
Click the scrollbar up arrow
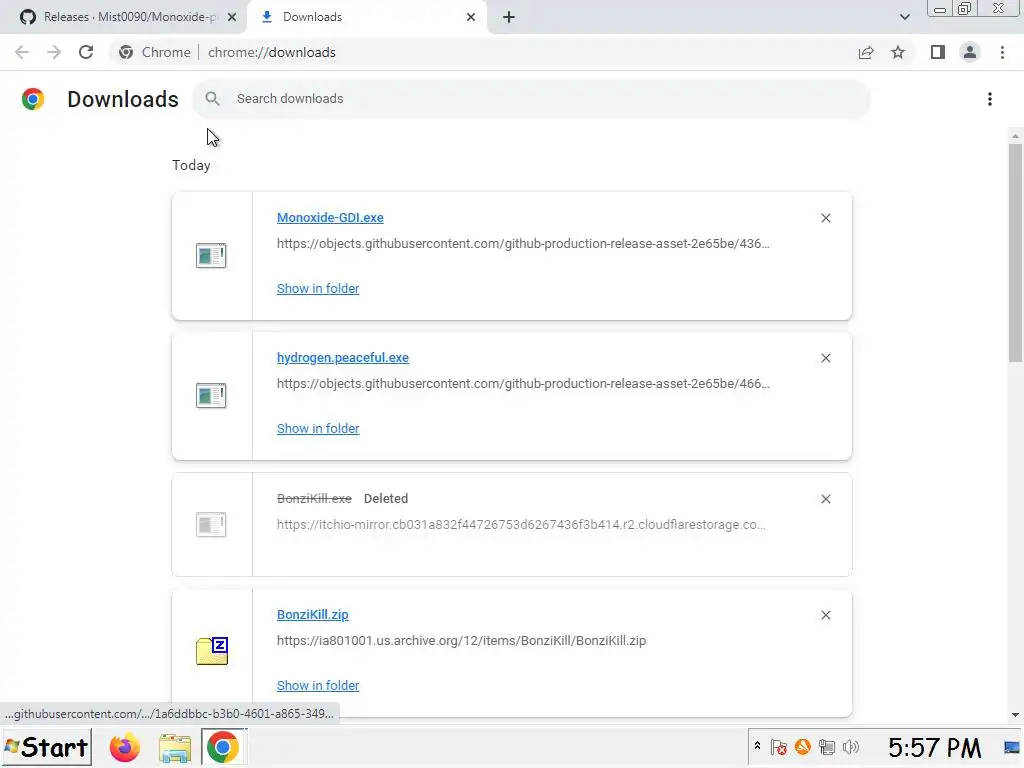pos(1015,136)
